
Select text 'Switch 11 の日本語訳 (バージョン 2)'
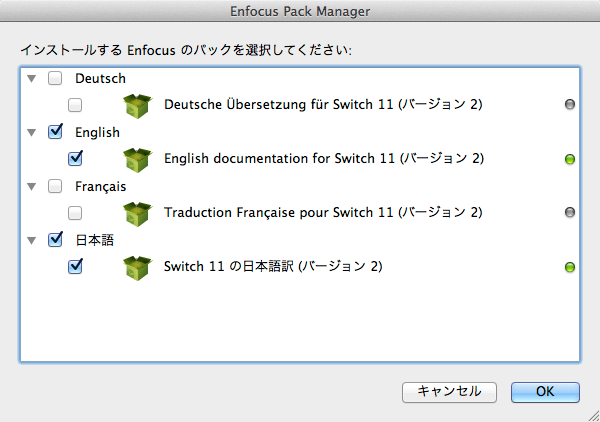point(273,266)
